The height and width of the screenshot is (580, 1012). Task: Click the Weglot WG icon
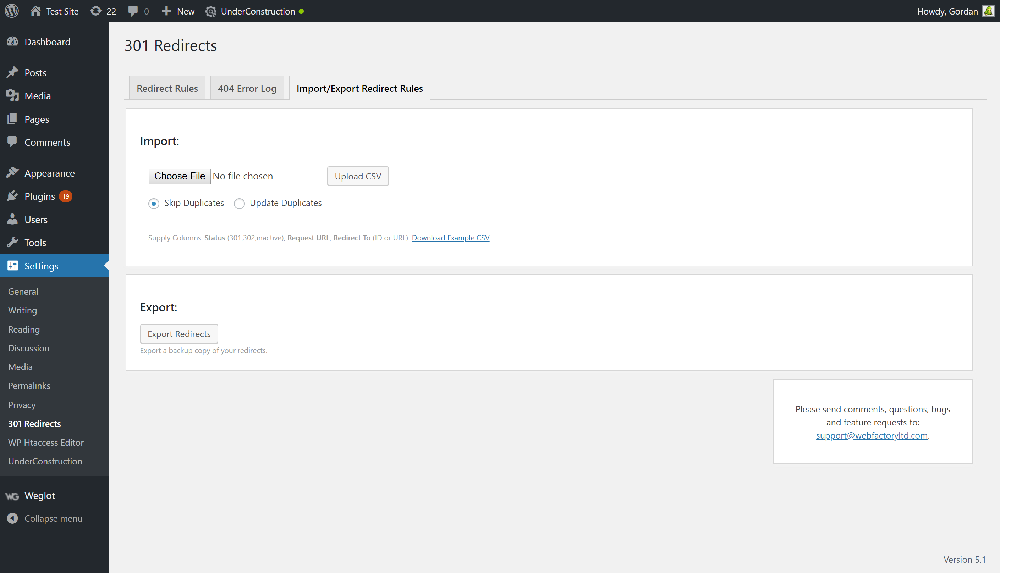(x=12, y=496)
